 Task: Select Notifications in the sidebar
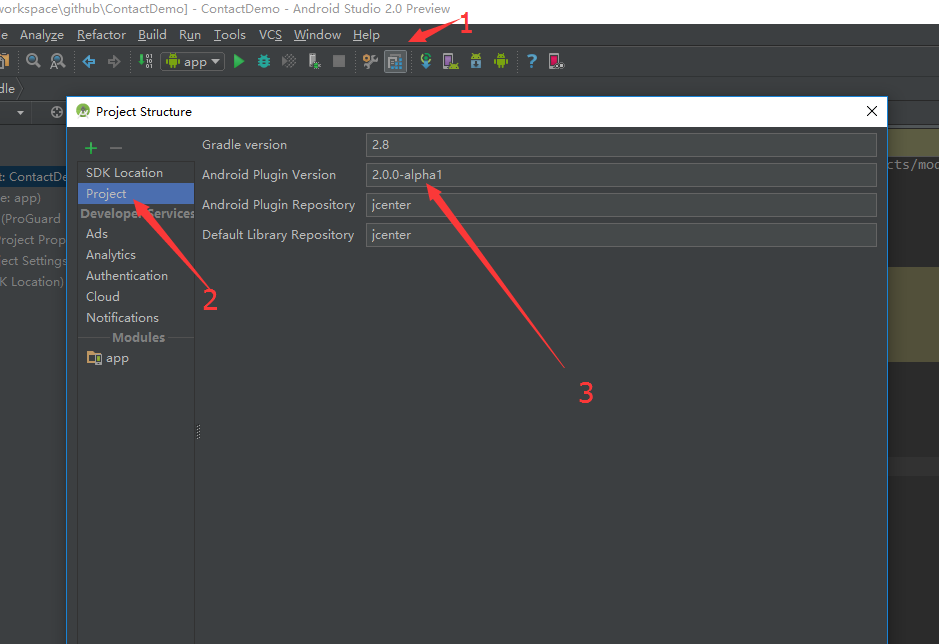click(x=136, y=318)
